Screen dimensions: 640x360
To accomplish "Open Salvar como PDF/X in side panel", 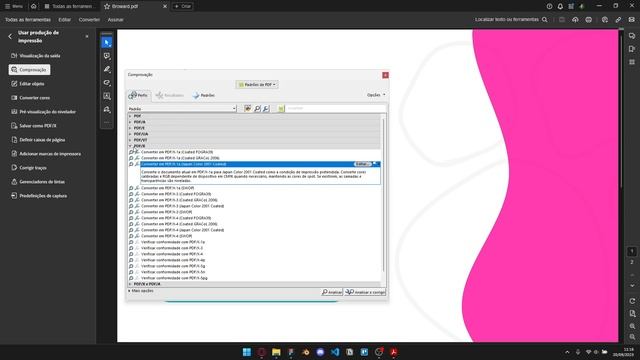I will point(34,126).
